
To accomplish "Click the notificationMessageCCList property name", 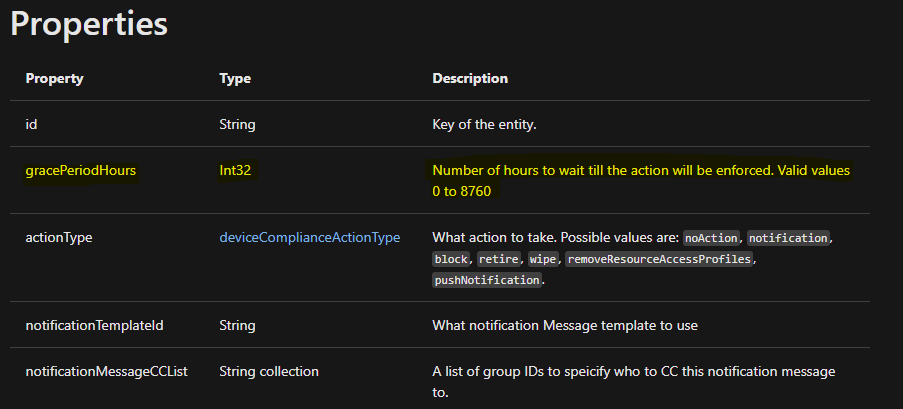I will 107,371.
